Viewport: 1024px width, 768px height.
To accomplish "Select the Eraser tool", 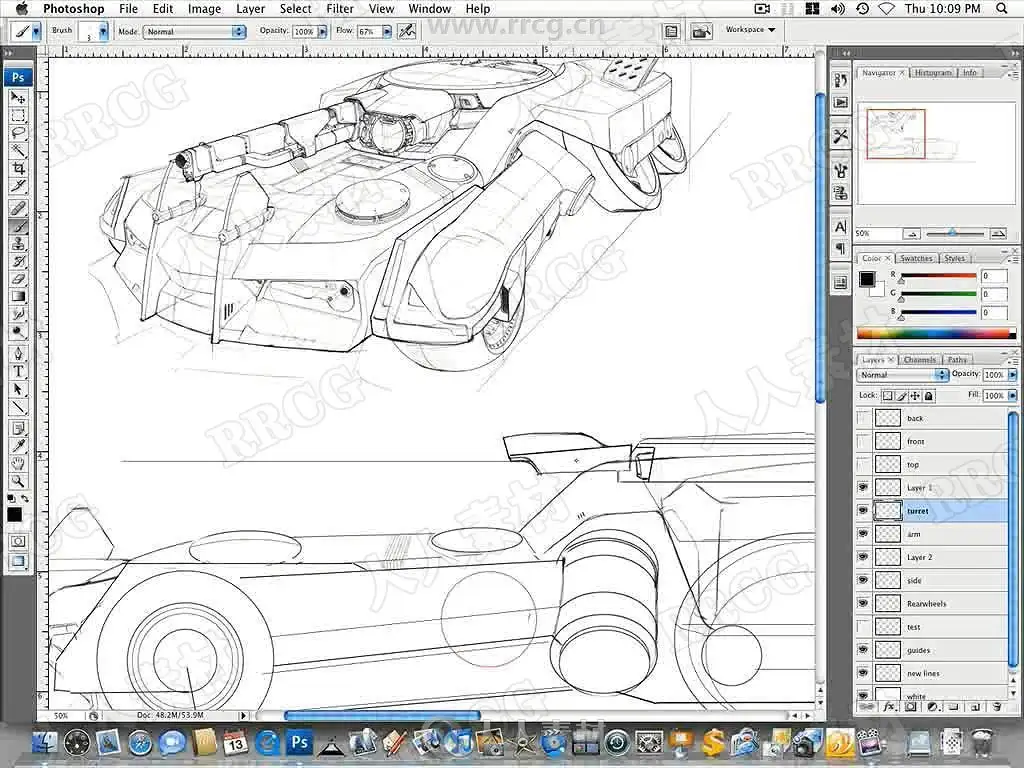I will point(18,279).
